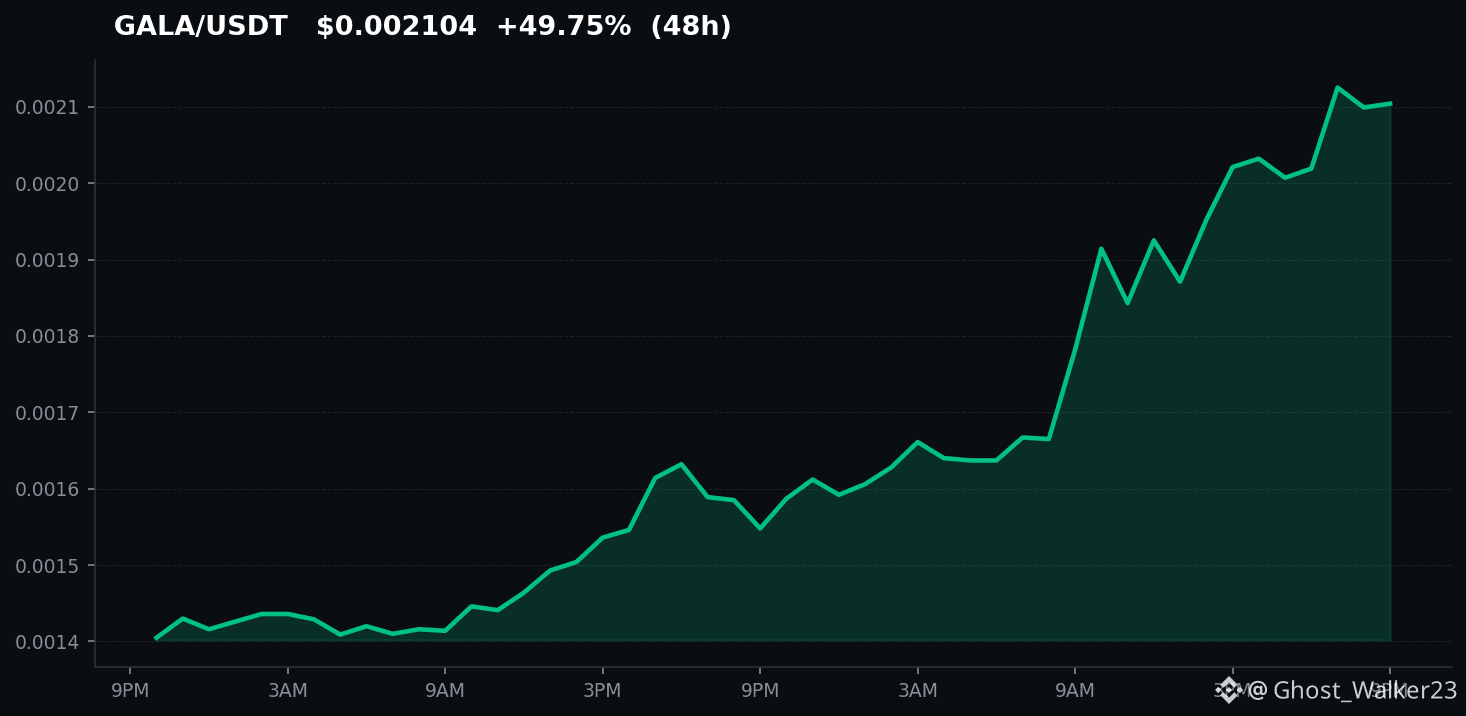This screenshot has width=1466, height=716.
Task: Click the GALA/USDT pair title
Action: click(200, 27)
